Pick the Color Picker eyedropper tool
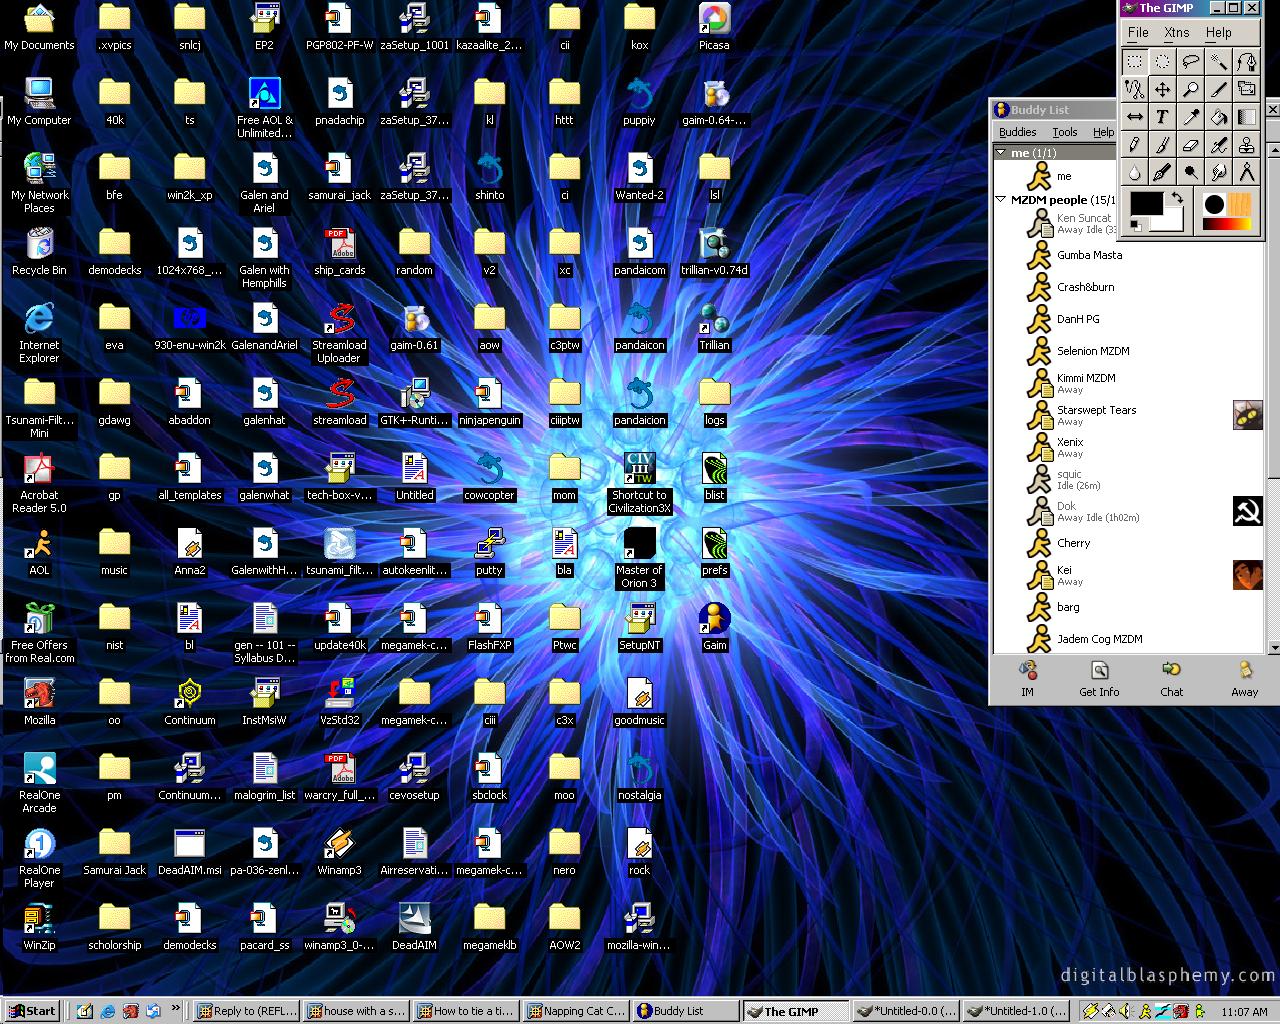The height and width of the screenshot is (1024, 1280). (1190, 117)
